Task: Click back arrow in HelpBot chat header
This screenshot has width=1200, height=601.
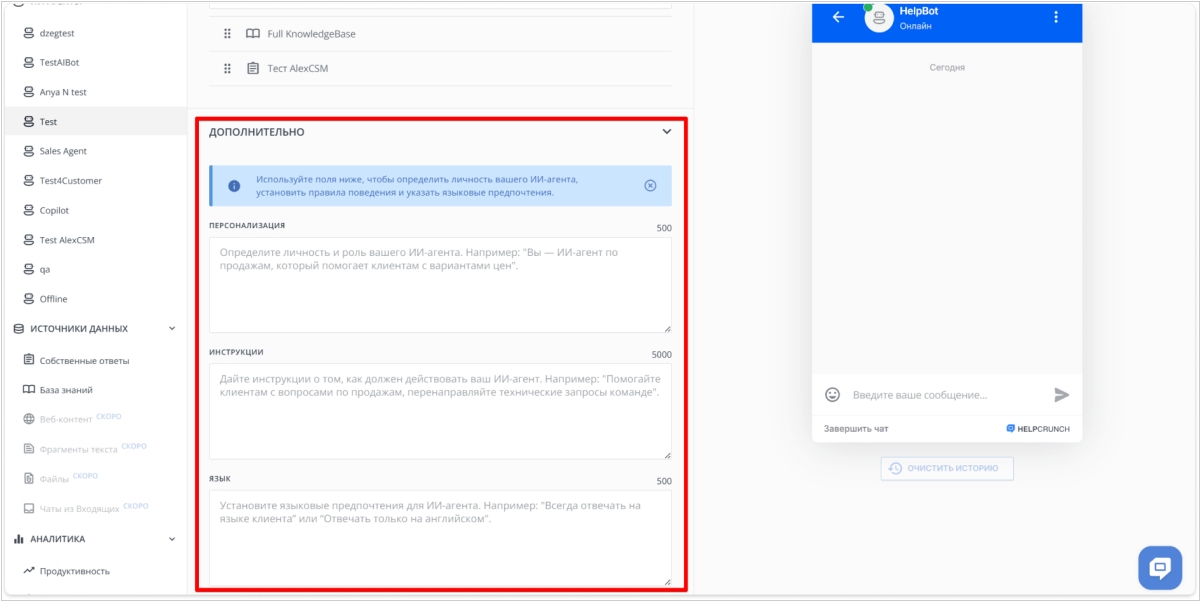Action: 838,17
